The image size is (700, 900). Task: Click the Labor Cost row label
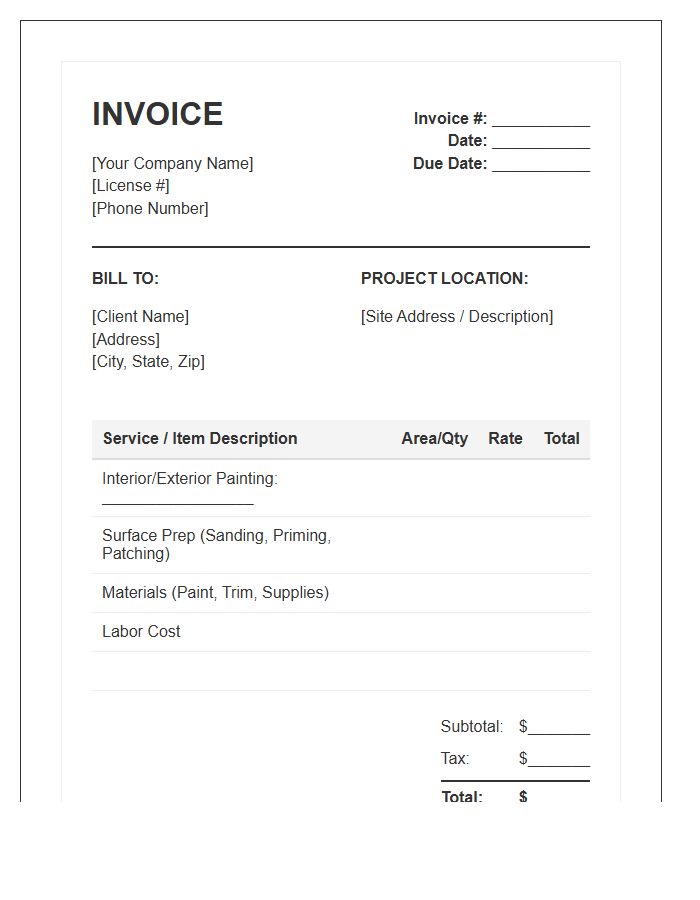[141, 632]
